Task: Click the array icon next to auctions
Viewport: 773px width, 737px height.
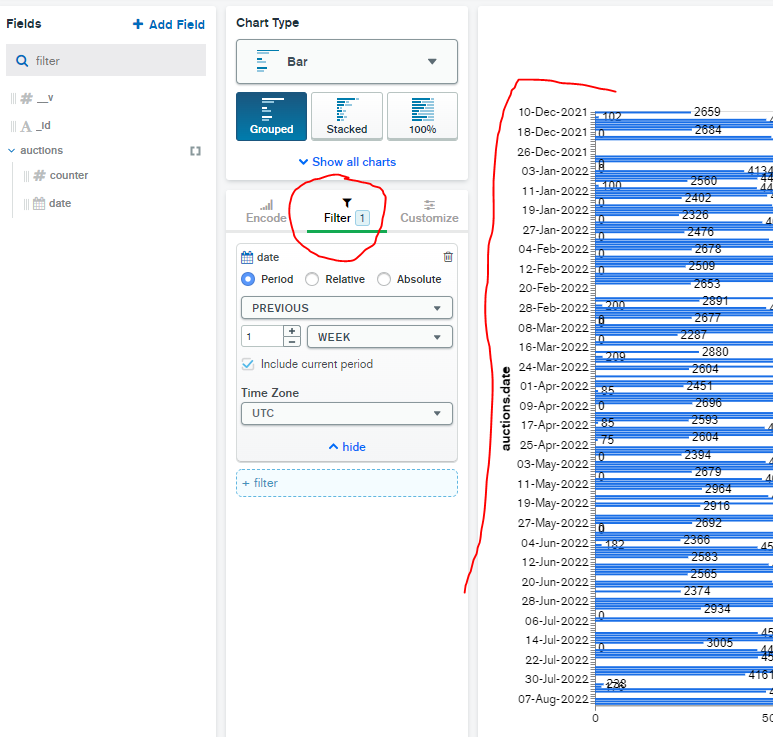Action: click(x=196, y=151)
